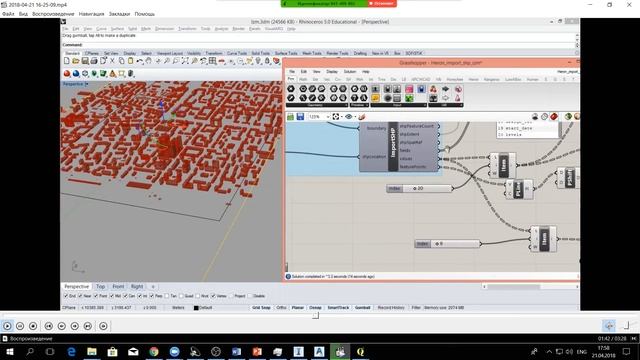Click the video player seek bar handle
The image size is (640, 360).
tap(316, 316)
